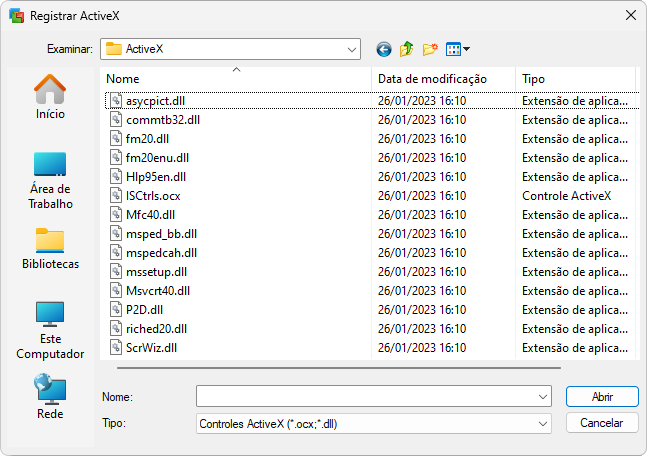Select asycpict.dll in the file list
The height and width of the screenshot is (456, 647).
[x=155, y=101]
